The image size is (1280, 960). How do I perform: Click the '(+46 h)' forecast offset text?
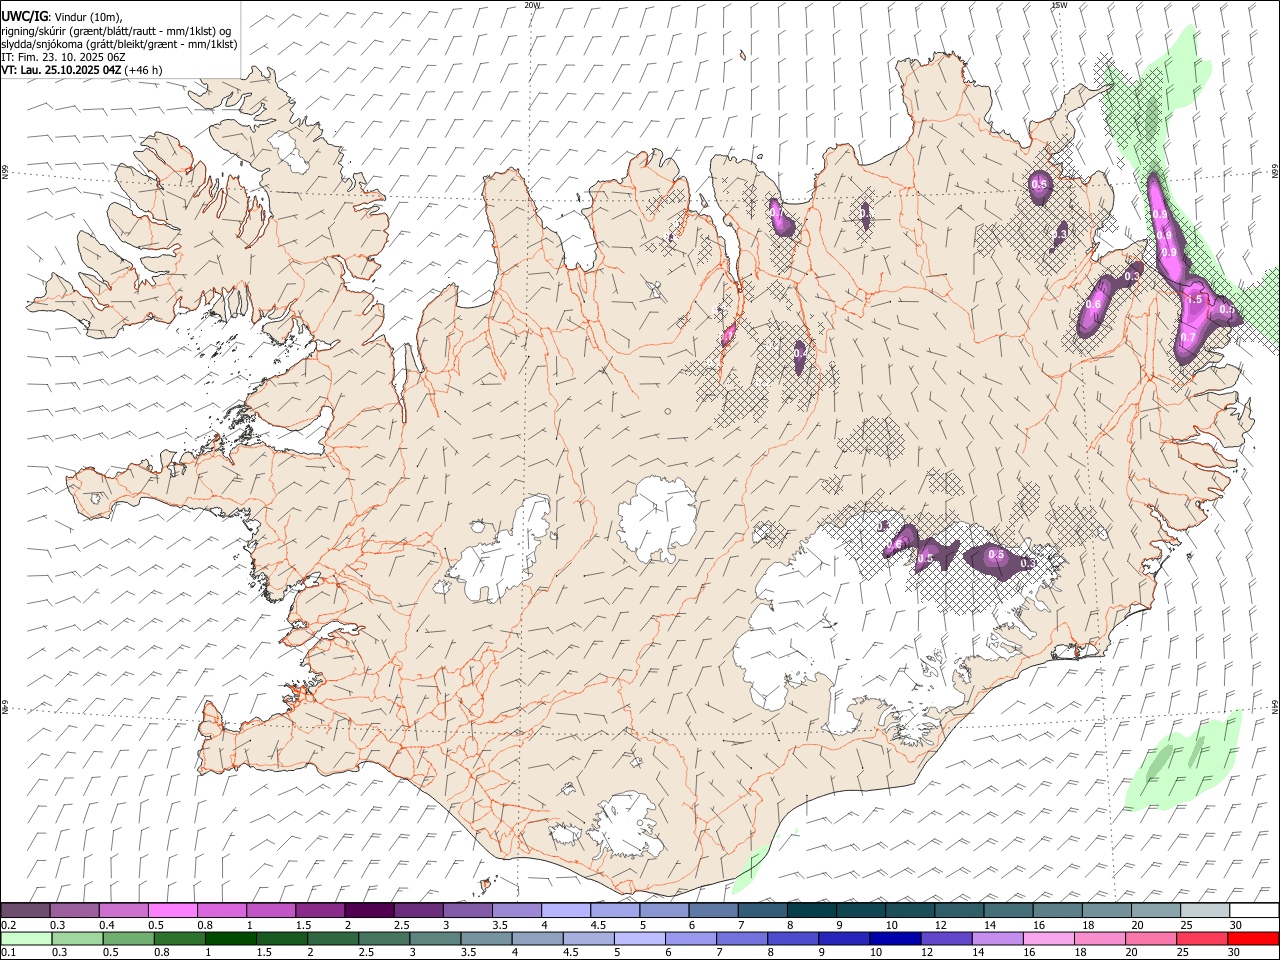pyautogui.click(x=144, y=70)
